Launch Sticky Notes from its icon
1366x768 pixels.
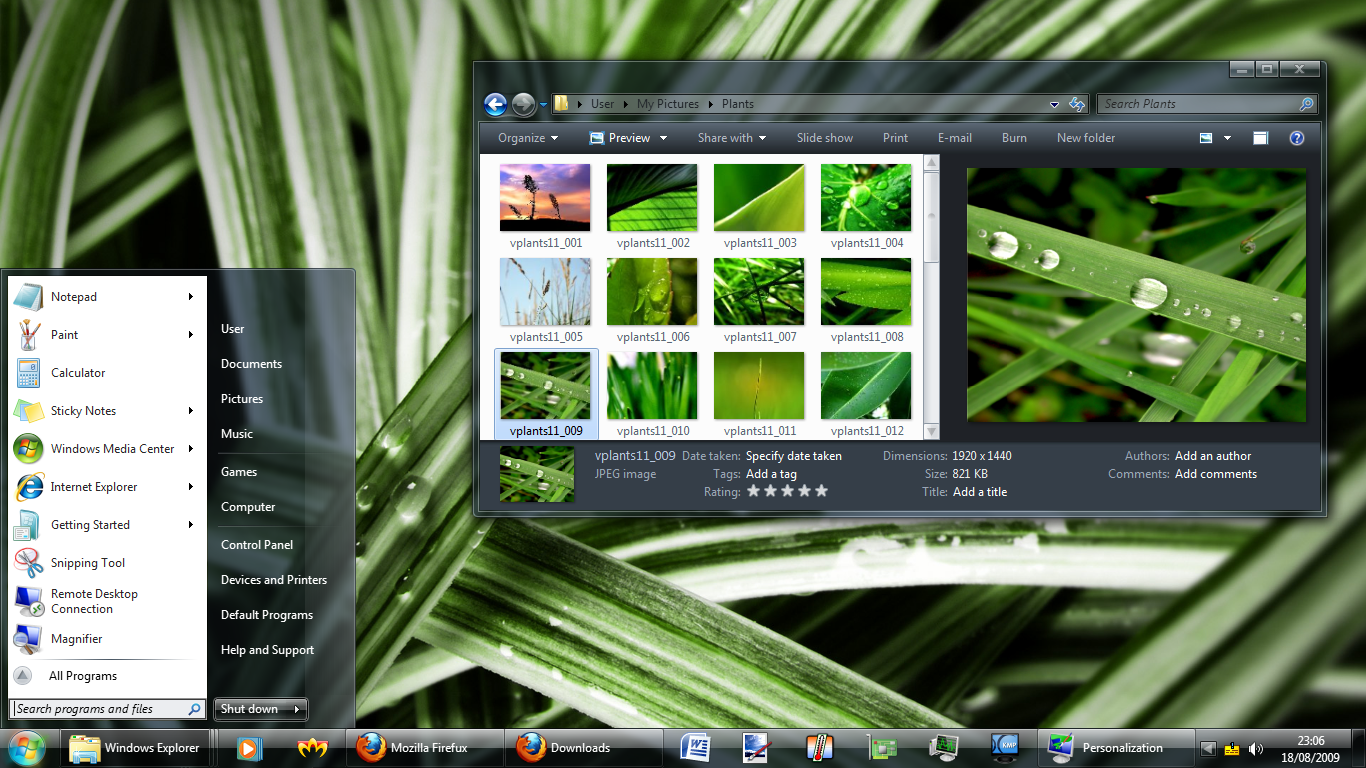coord(28,411)
